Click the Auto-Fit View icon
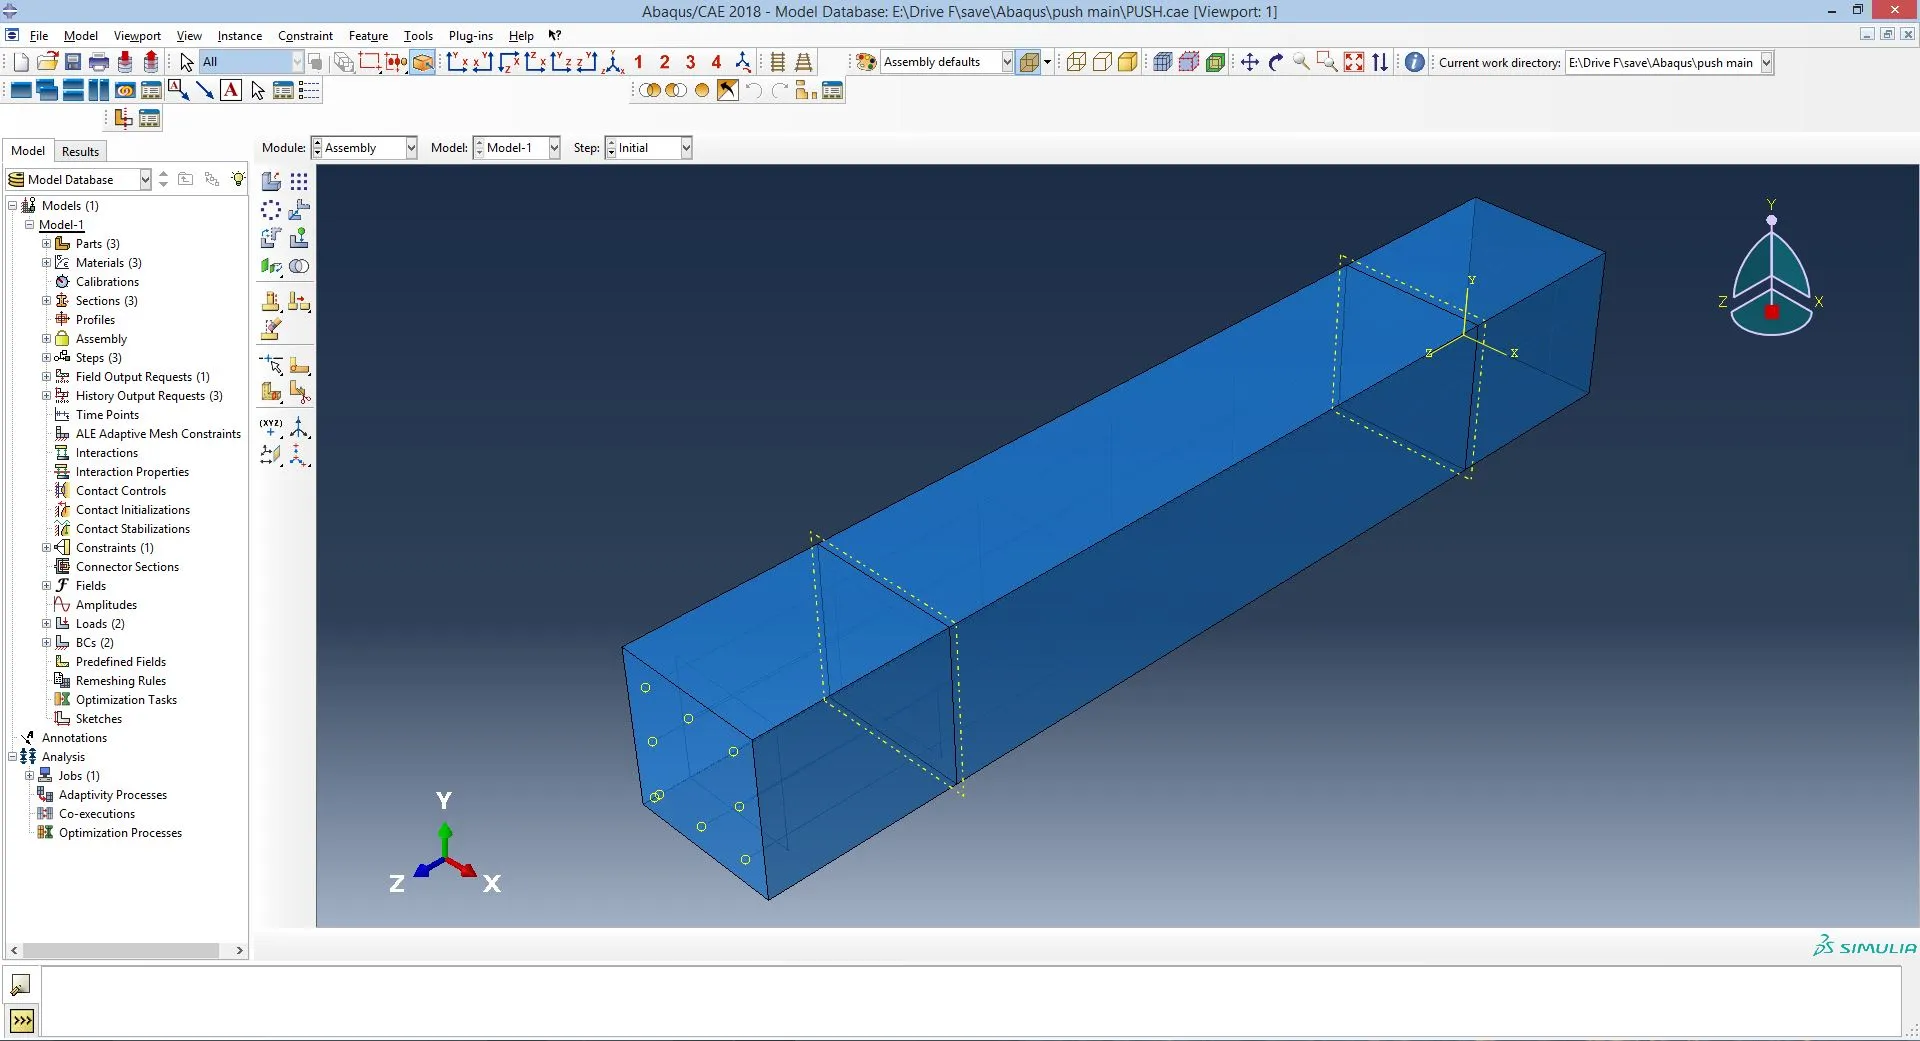 (x=1354, y=62)
